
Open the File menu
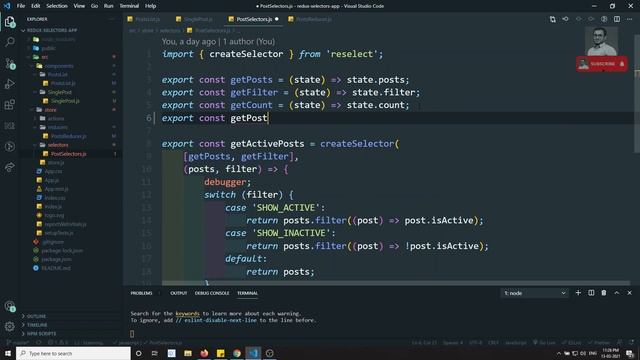(21, 6)
